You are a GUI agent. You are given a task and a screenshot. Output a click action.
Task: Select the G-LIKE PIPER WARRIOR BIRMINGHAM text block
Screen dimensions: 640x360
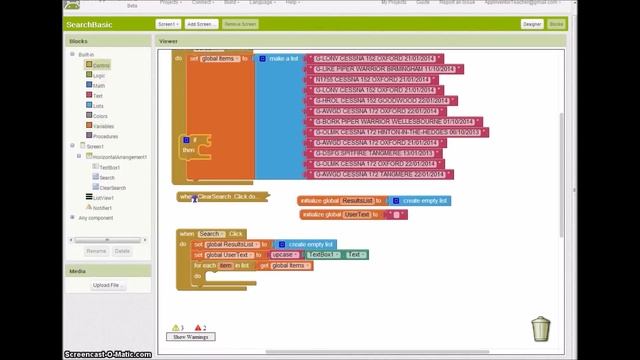(x=384, y=69)
